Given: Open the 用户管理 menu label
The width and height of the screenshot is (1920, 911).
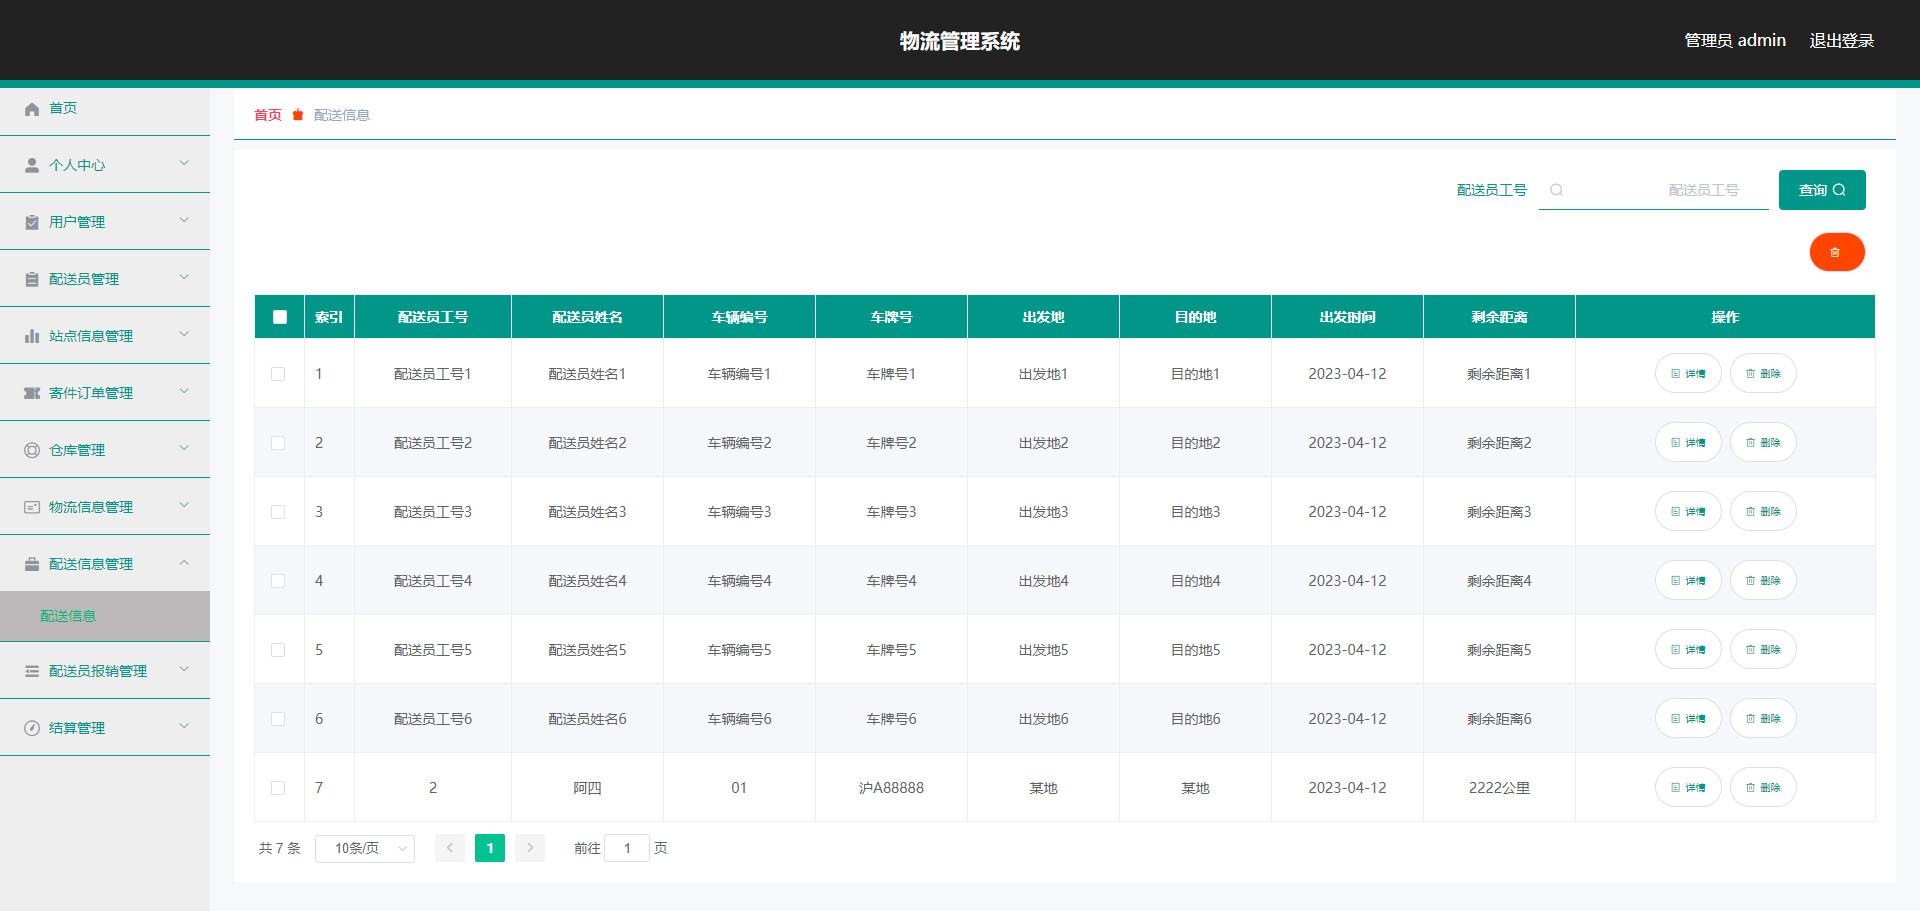Looking at the screenshot, I should pos(77,222).
